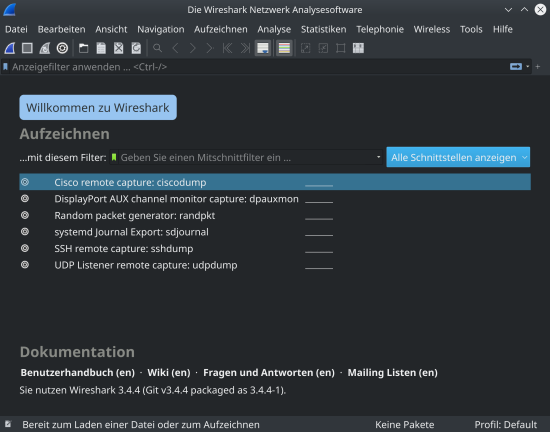Select Cisco remote capture: ciscodump interface
Image resolution: width=550 pixels, height=432 pixels.
click(275, 182)
